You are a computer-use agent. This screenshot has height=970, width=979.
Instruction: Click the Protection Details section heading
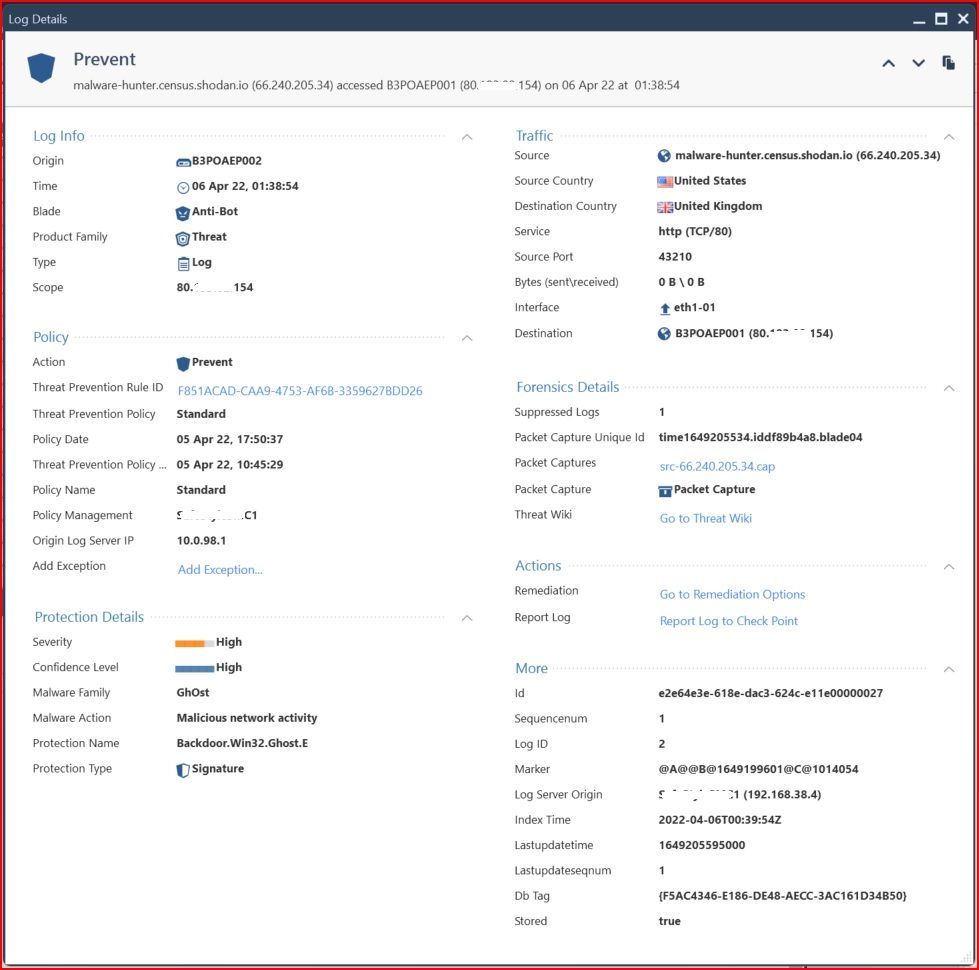point(89,617)
